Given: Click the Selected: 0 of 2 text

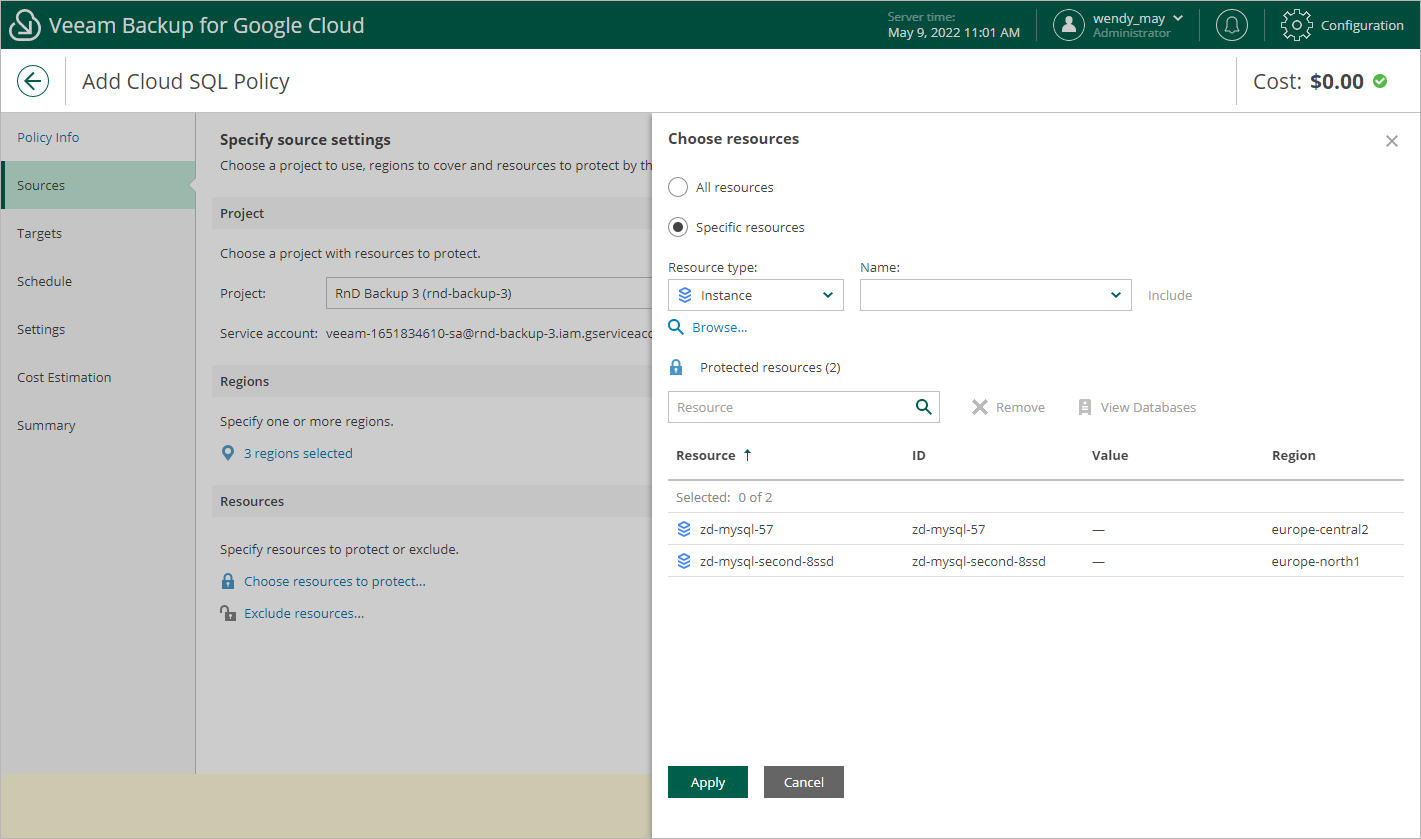Looking at the screenshot, I should tap(724, 497).
